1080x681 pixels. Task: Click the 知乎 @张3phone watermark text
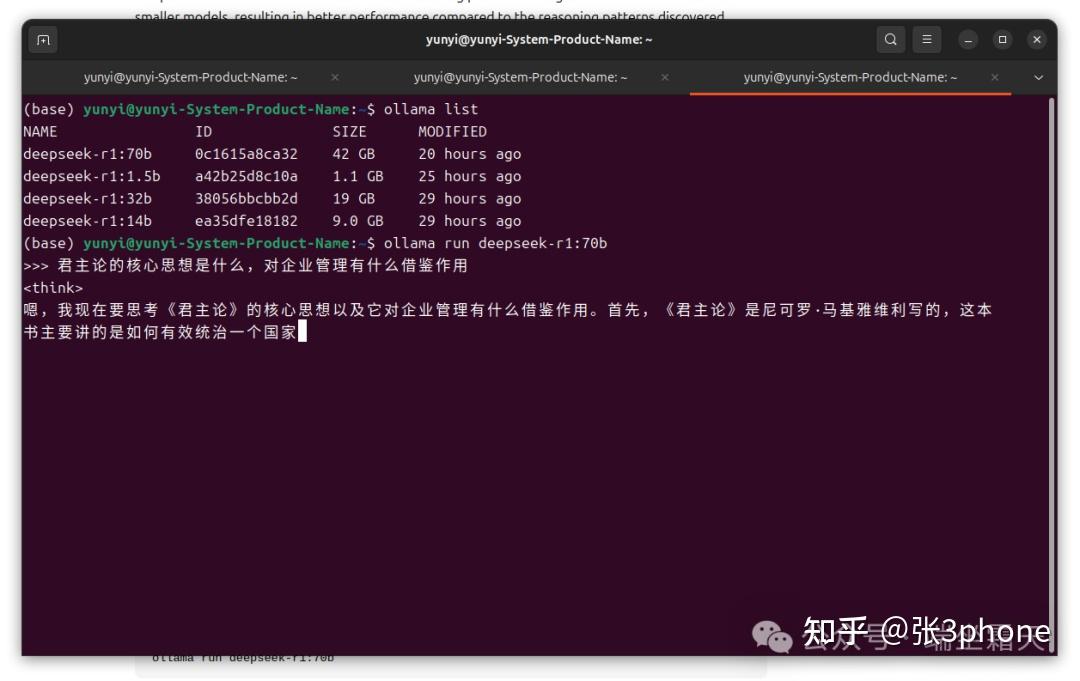(925, 632)
